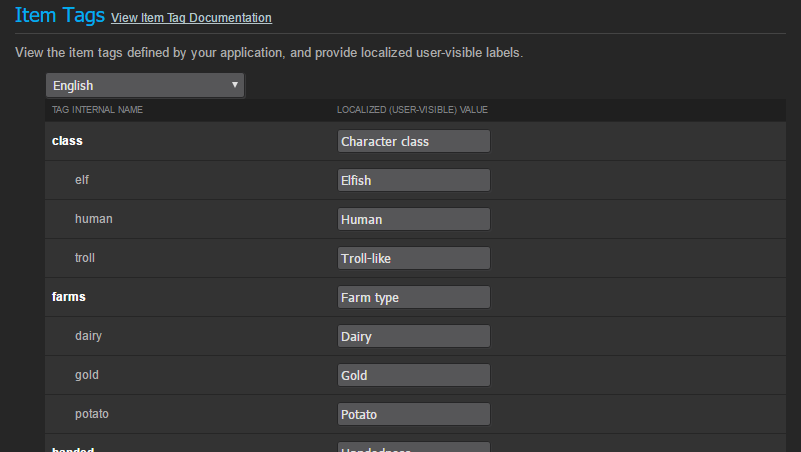The image size is (801, 452).
Task: Select the gold tag internal name
Action: [86, 375]
